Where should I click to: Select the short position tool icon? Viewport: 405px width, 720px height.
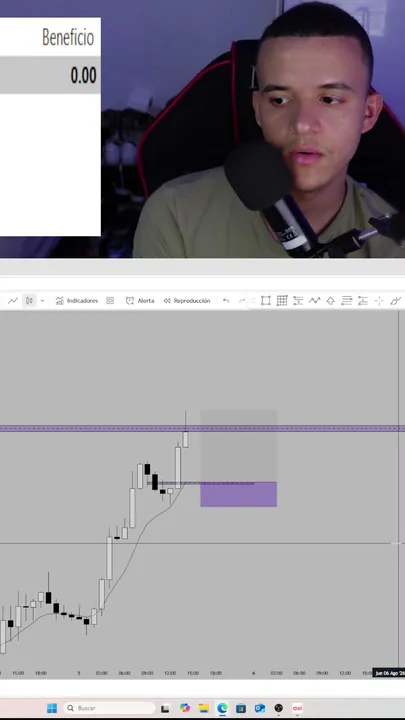click(x=363, y=301)
